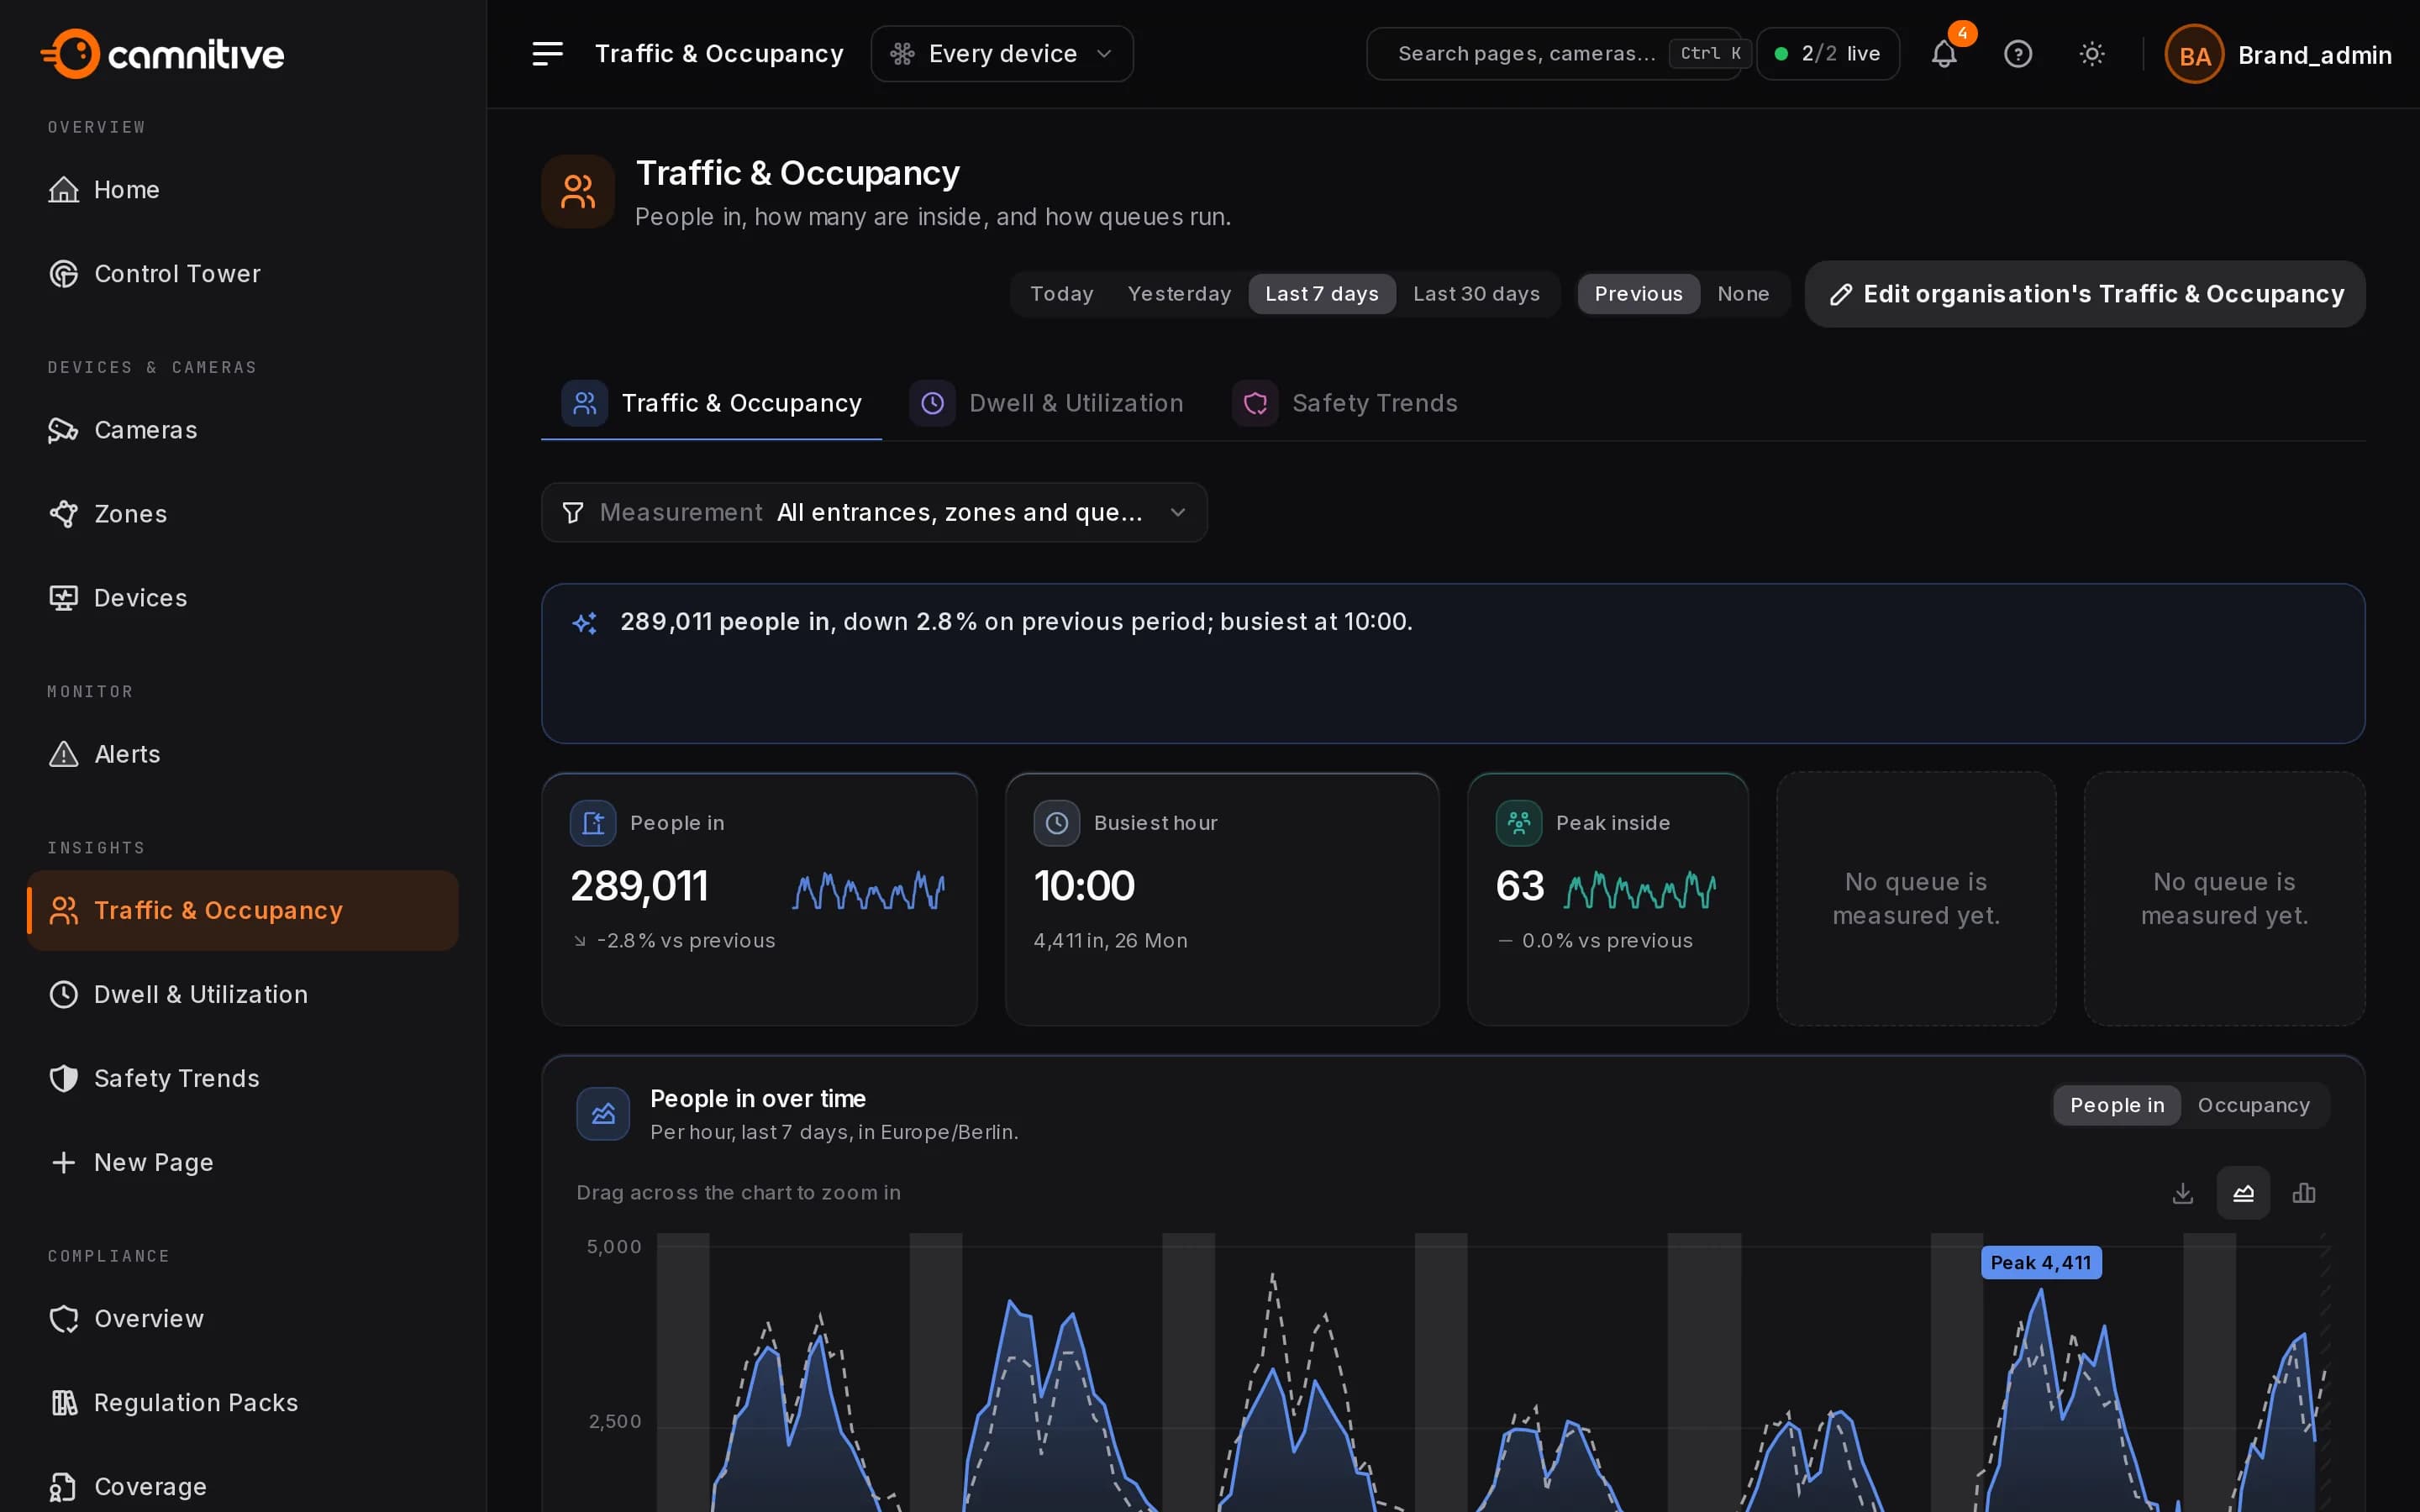Screen dimensions: 2420x1512
Task: Click the 2/2 live status indicator
Action: pyautogui.click(x=1828, y=54)
